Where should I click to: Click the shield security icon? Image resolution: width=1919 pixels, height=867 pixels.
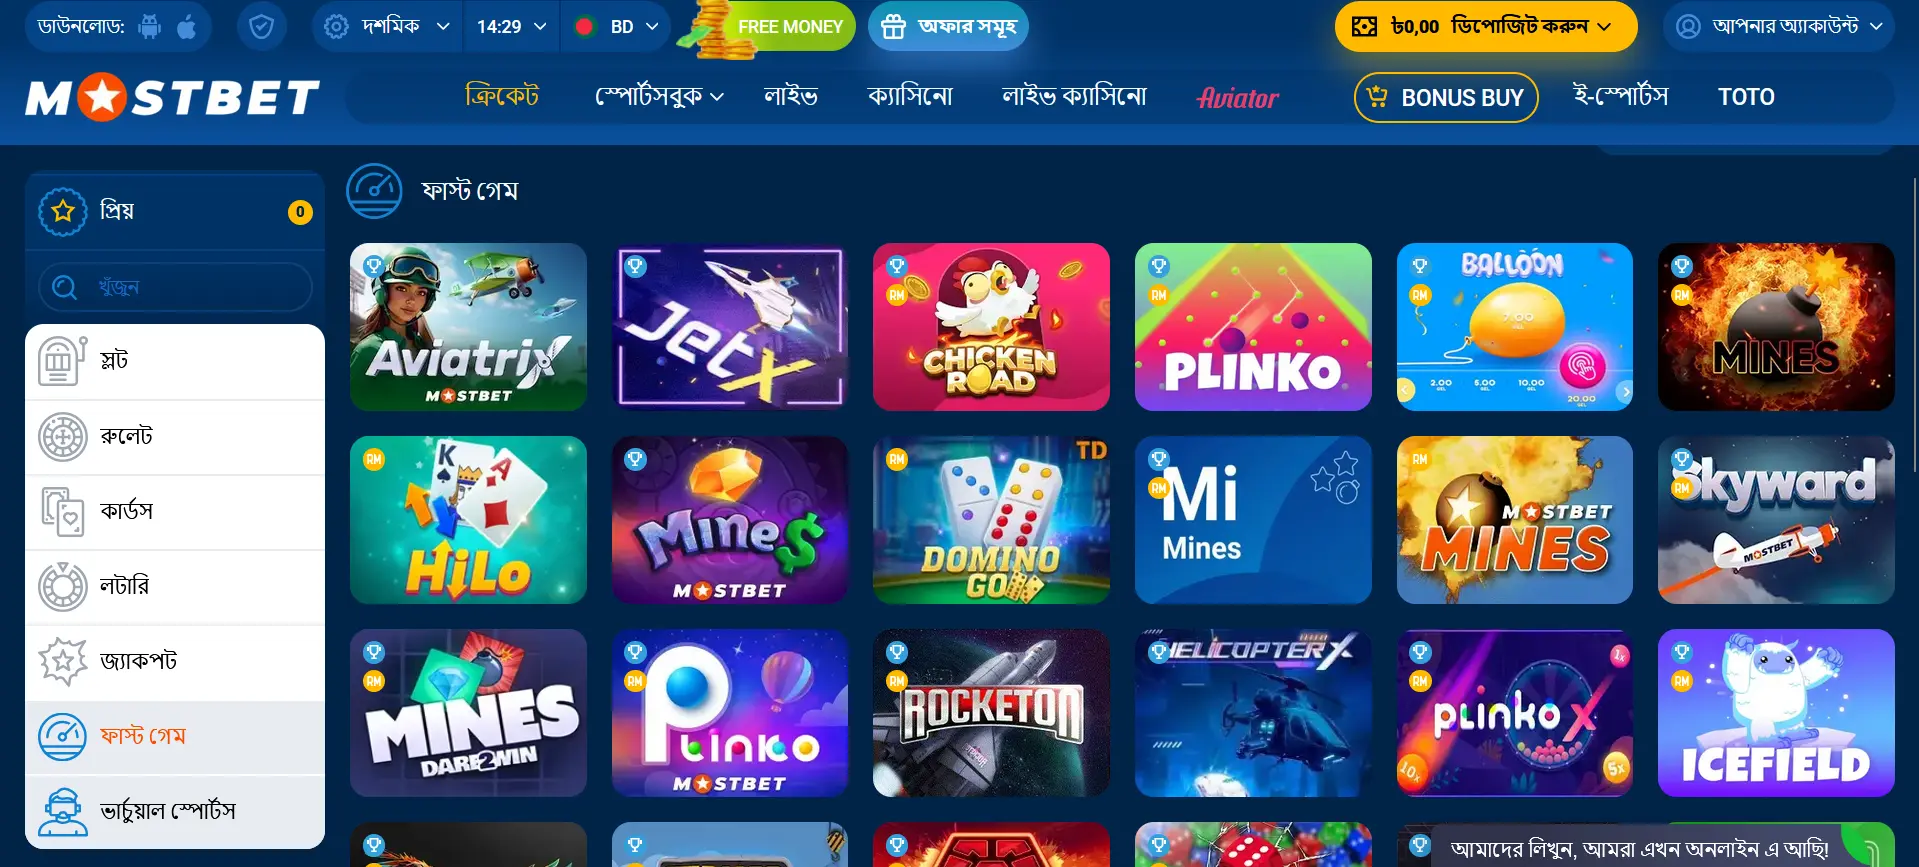pyautogui.click(x=261, y=27)
